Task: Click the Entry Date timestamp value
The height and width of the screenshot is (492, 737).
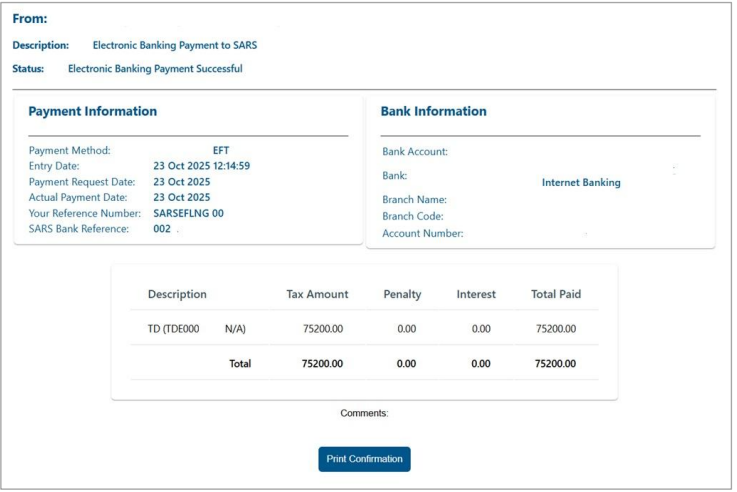Action: [x=201, y=166]
